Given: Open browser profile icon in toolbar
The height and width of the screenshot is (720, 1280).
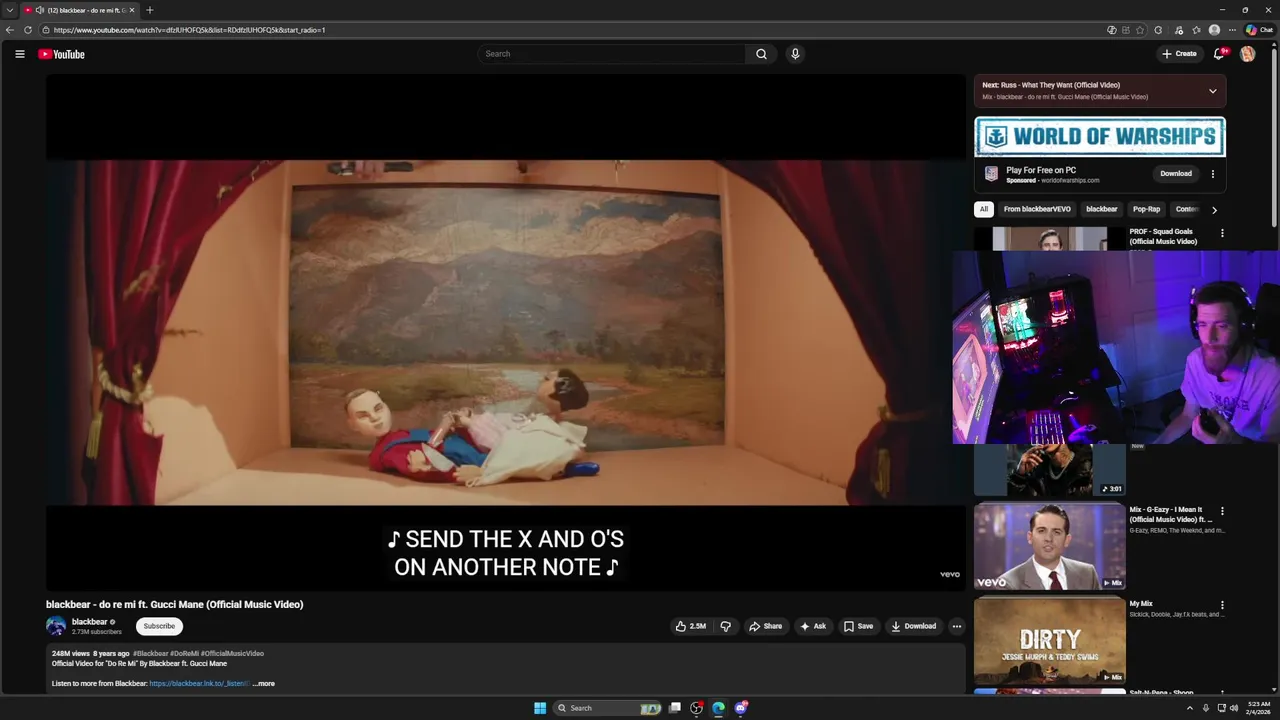Looking at the screenshot, I should click(1214, 30).
